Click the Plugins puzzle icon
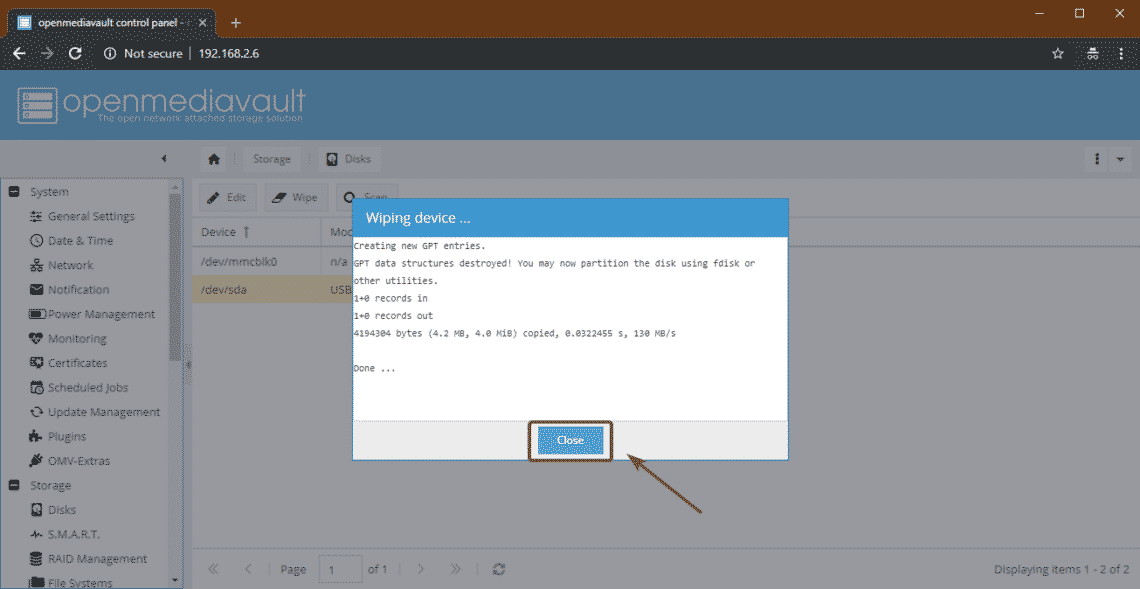1140x589 pixels. (36, 436)
